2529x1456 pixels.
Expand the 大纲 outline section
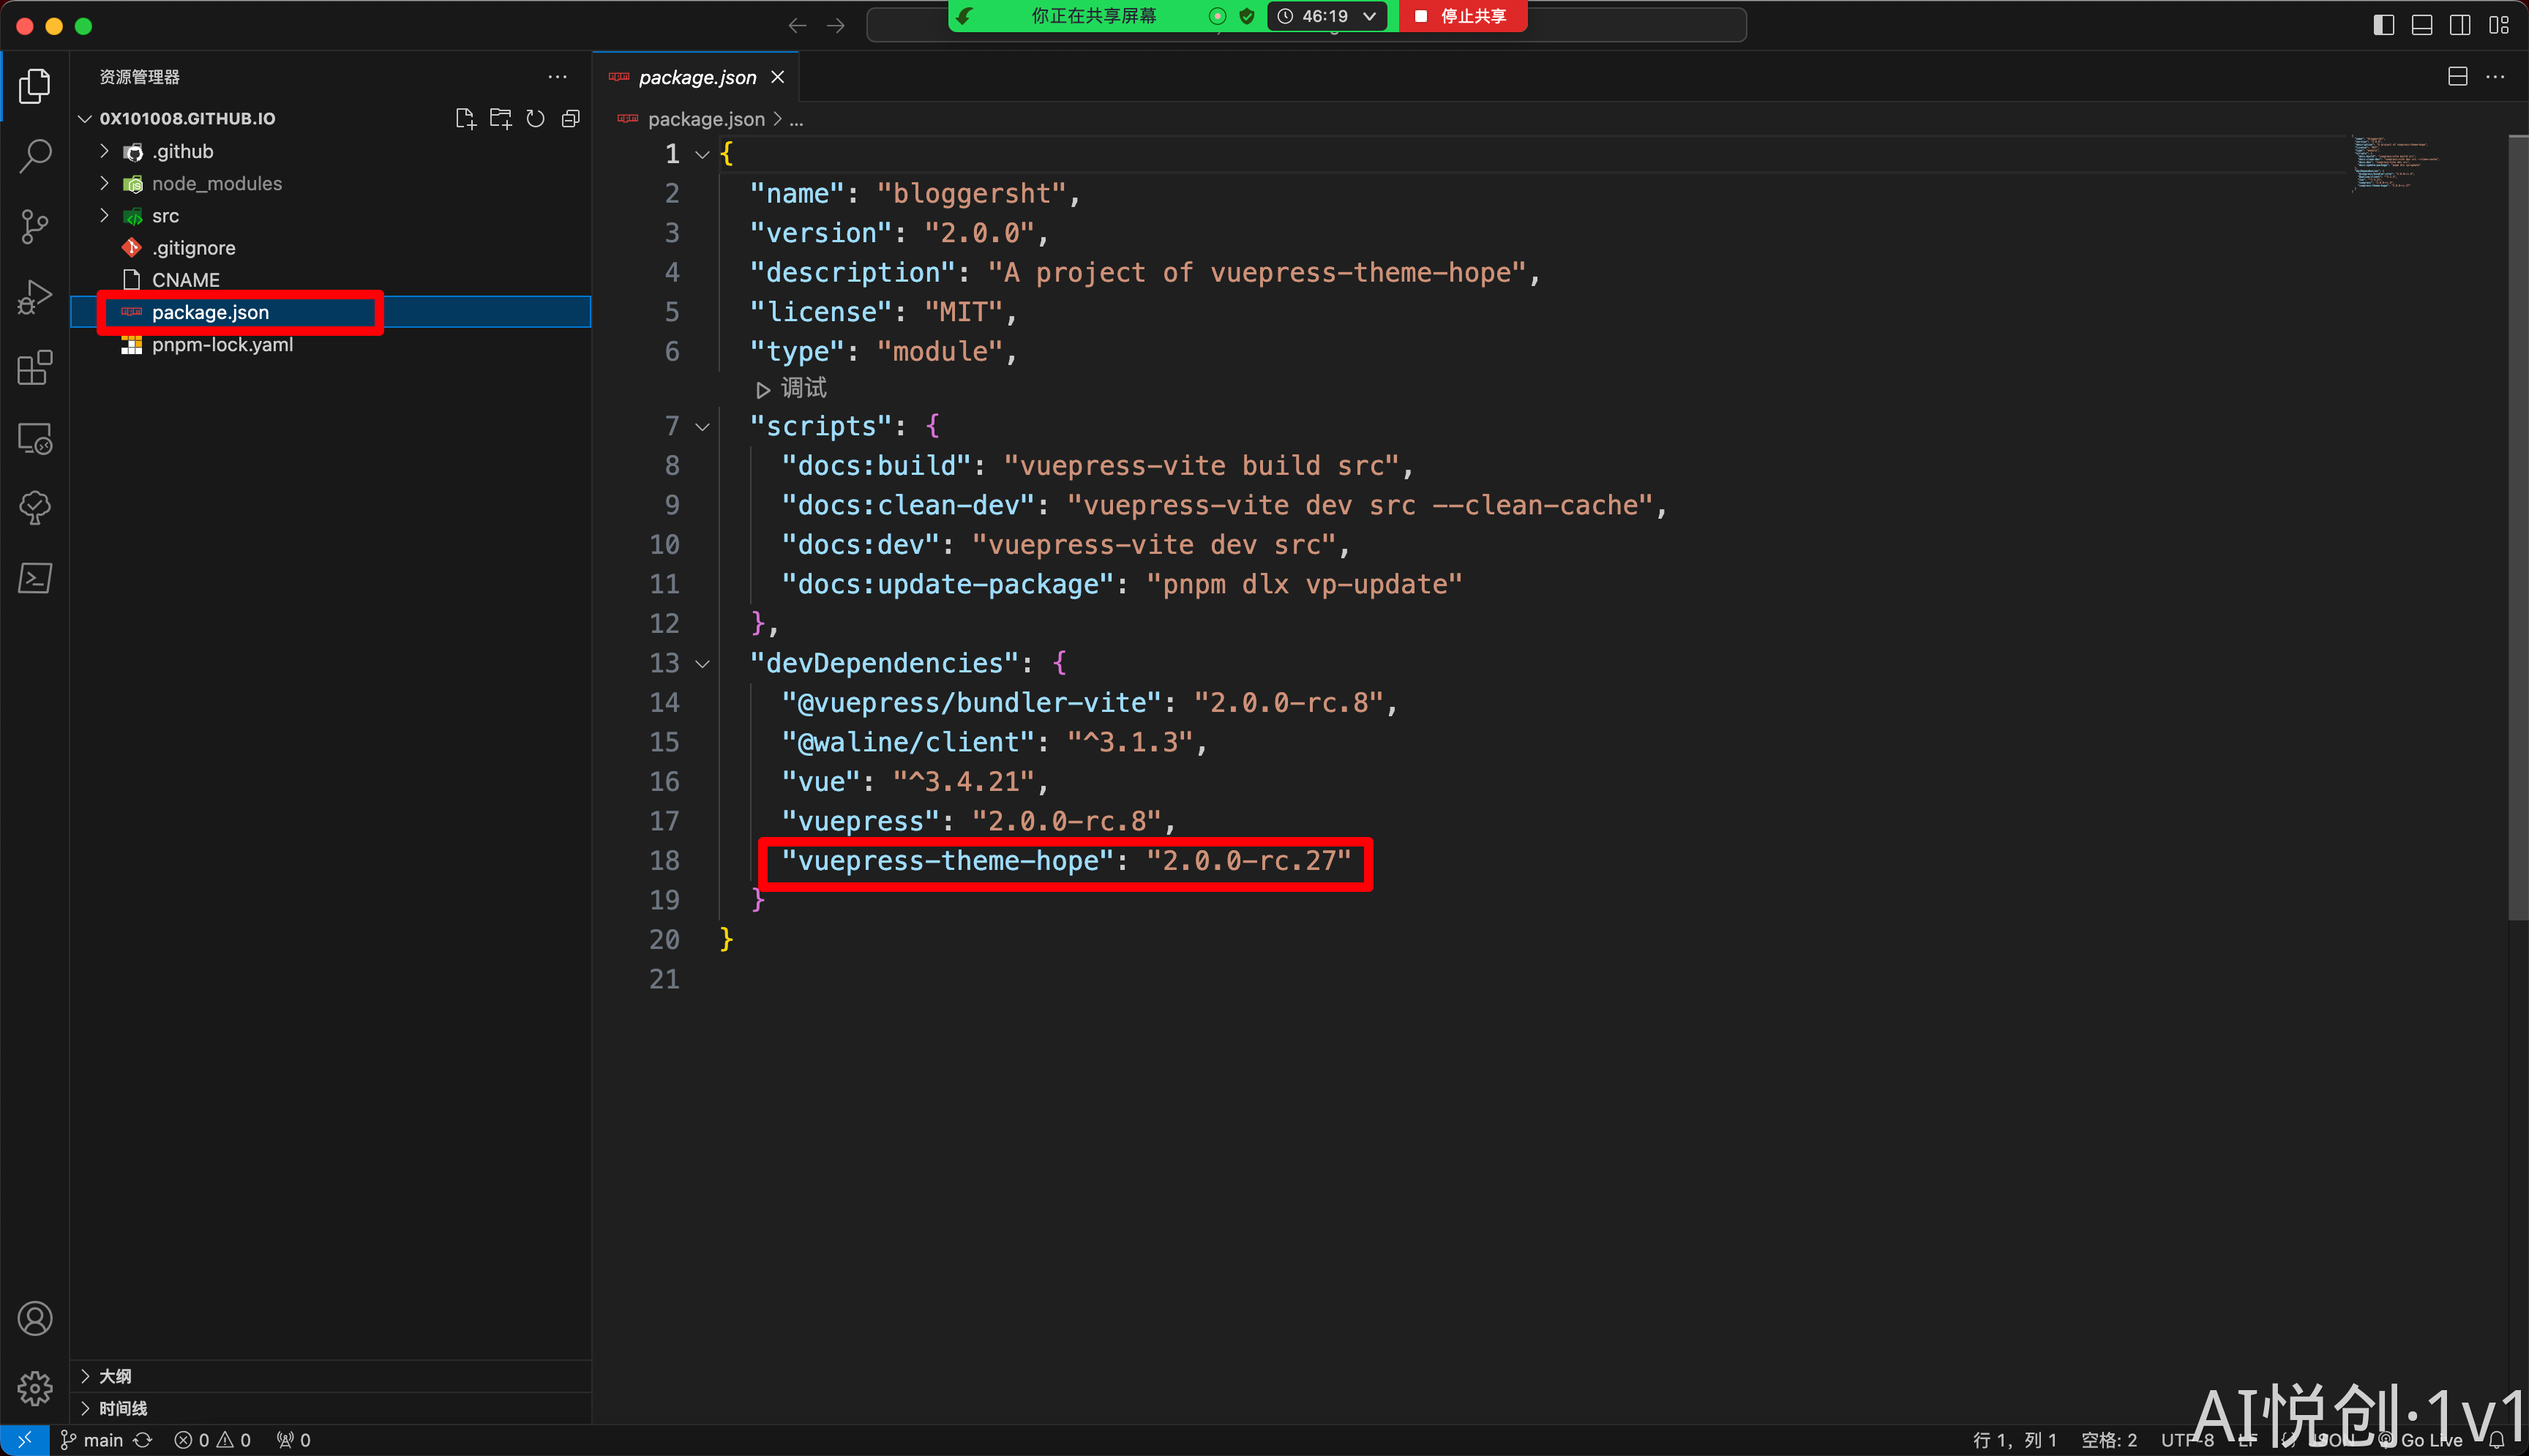point(115,1376)
